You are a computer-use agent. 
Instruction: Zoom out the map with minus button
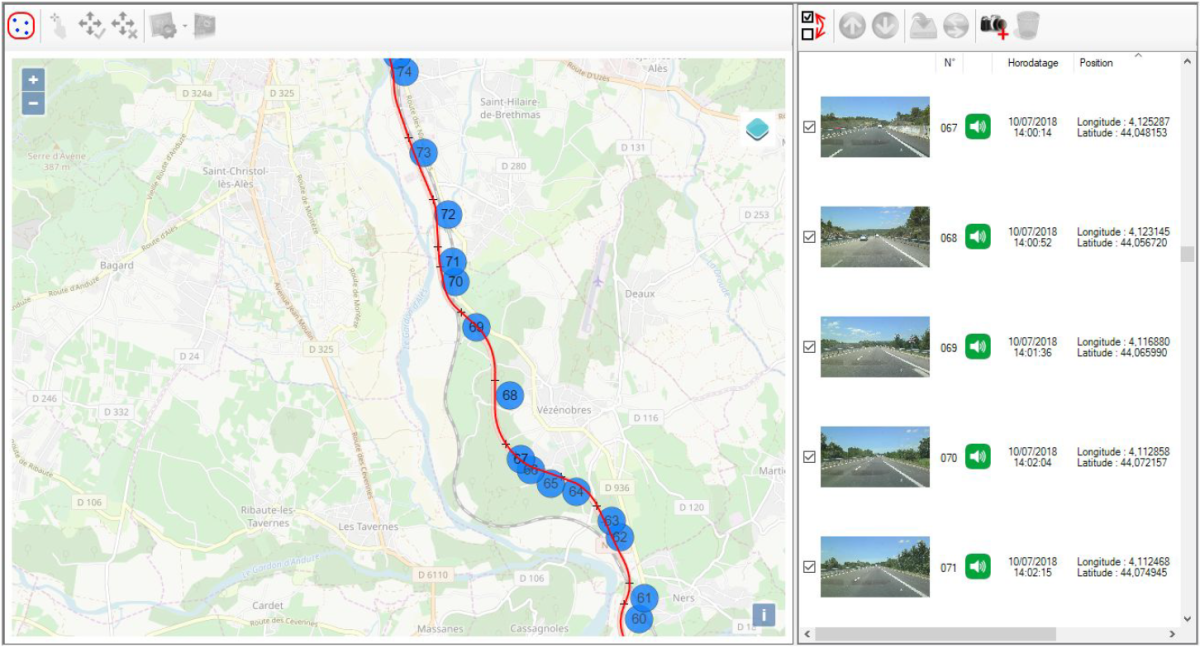[x=33, y=103]
